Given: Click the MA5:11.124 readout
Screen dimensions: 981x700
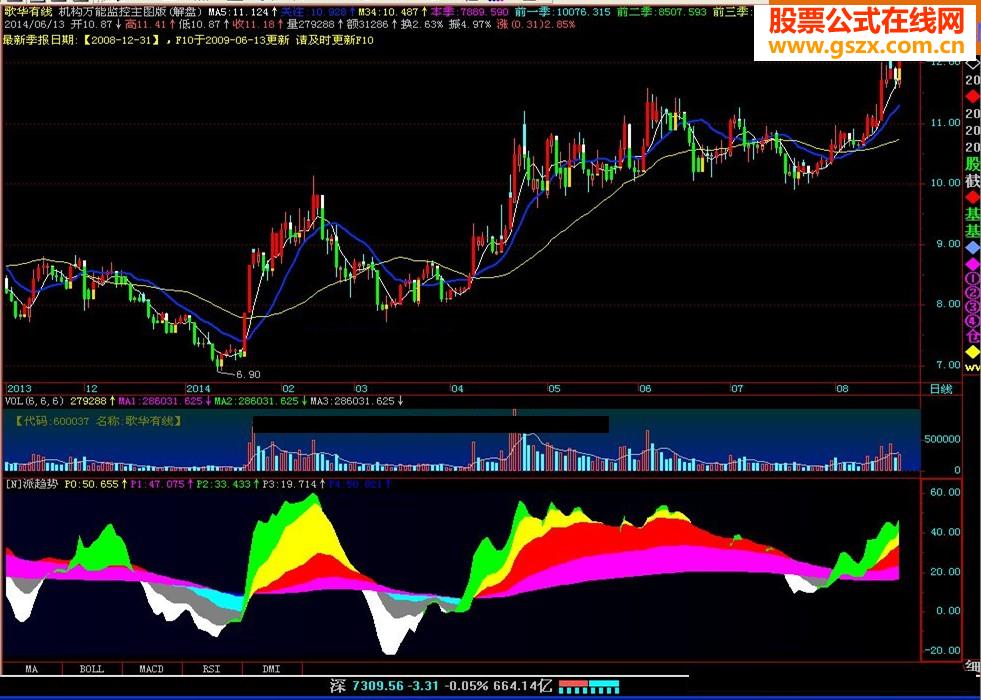Looking at the screenshot, I should (x=243, y=11).
